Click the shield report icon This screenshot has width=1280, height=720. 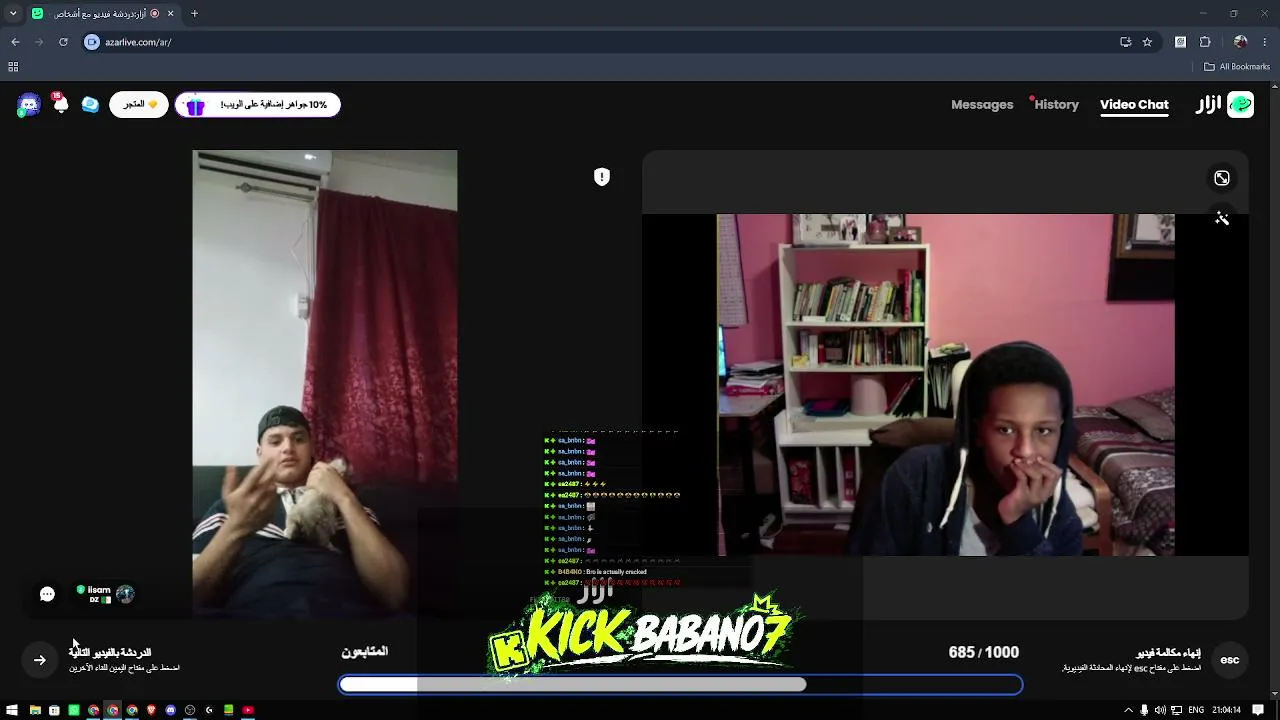[x=601, y=177]
